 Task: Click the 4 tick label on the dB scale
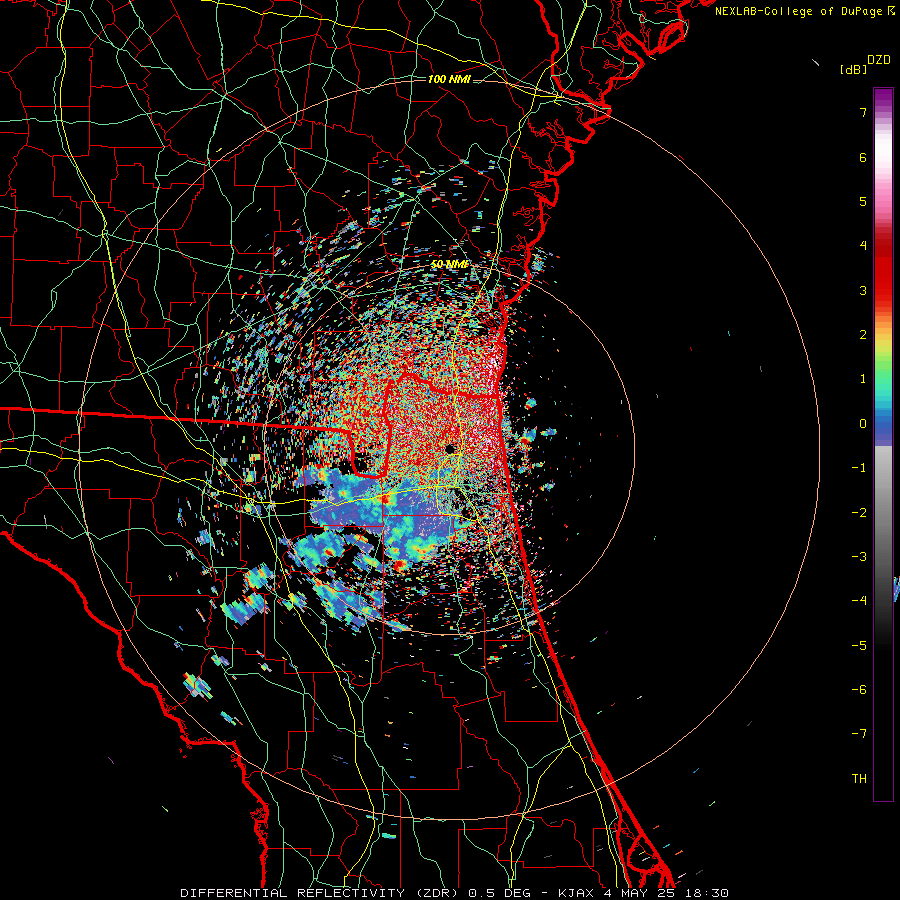[863, 246]
